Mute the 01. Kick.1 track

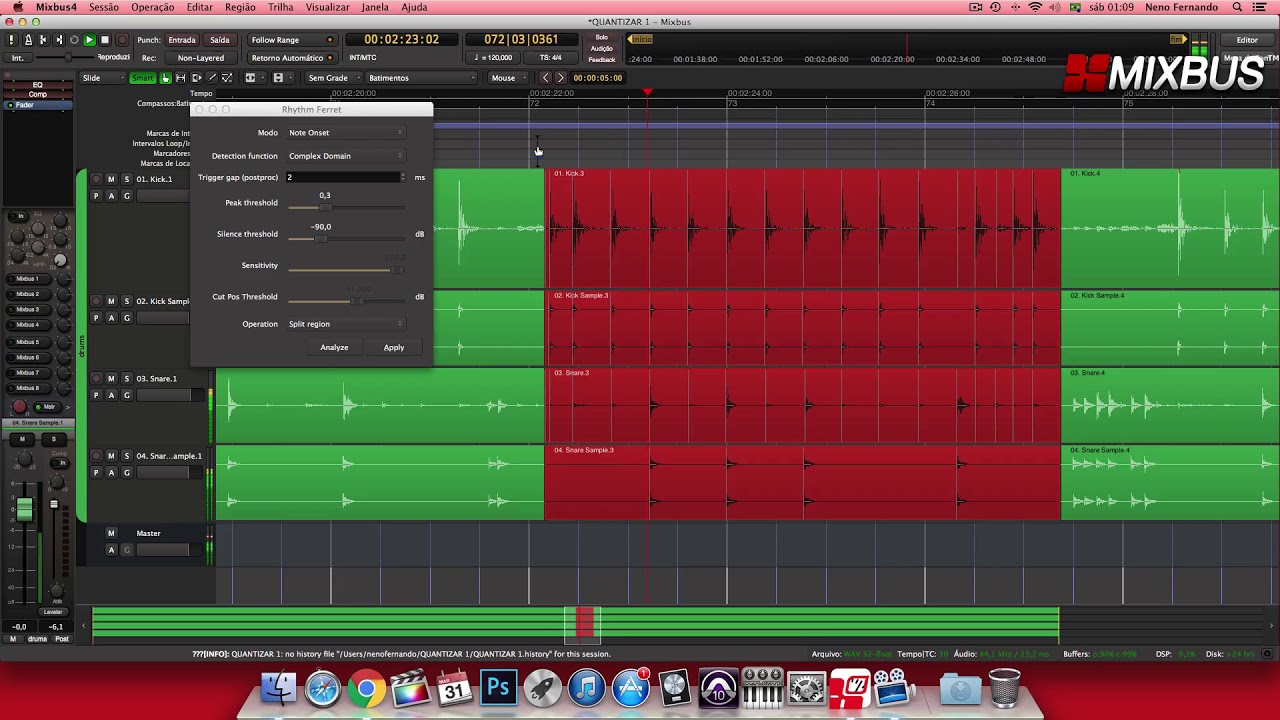(x=111, y=179)
